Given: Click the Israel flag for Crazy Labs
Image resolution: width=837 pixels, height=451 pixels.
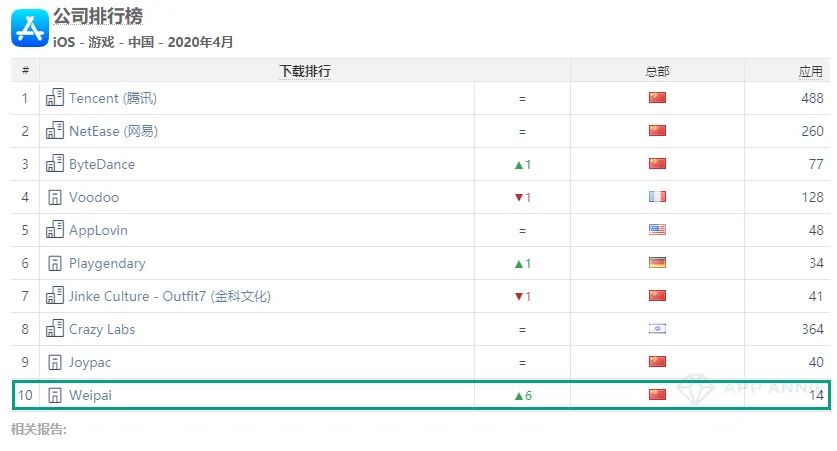Looking at the screenshot, I should pos(657,329).
